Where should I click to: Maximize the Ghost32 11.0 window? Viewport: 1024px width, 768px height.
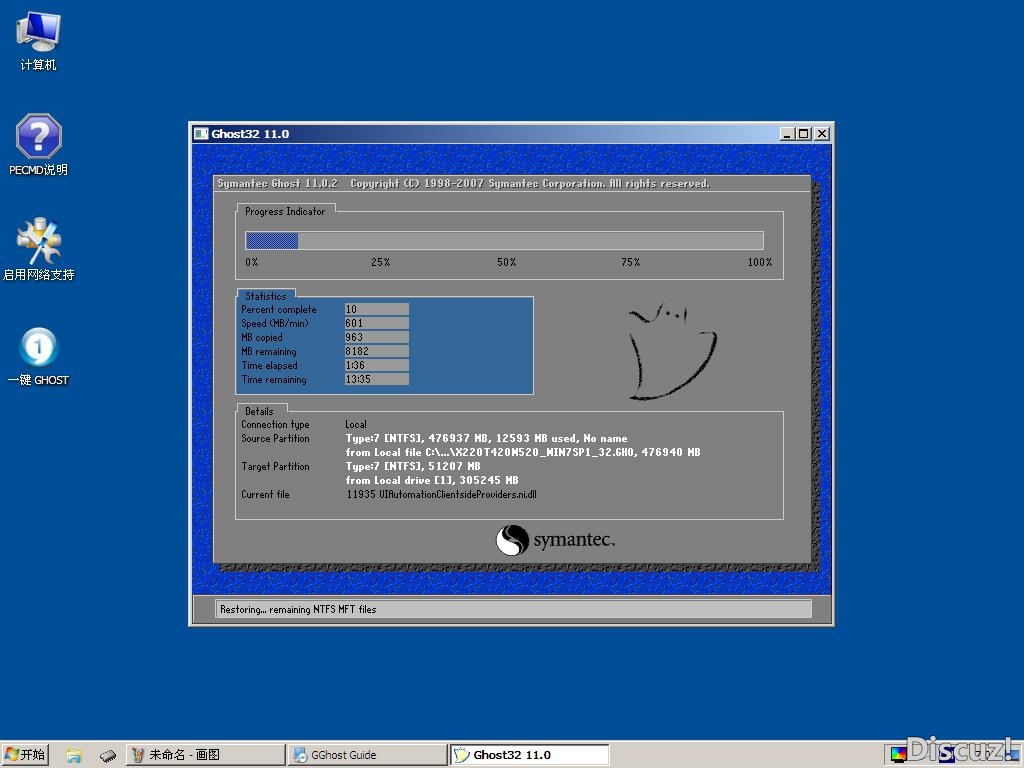[x=804, y=134]
